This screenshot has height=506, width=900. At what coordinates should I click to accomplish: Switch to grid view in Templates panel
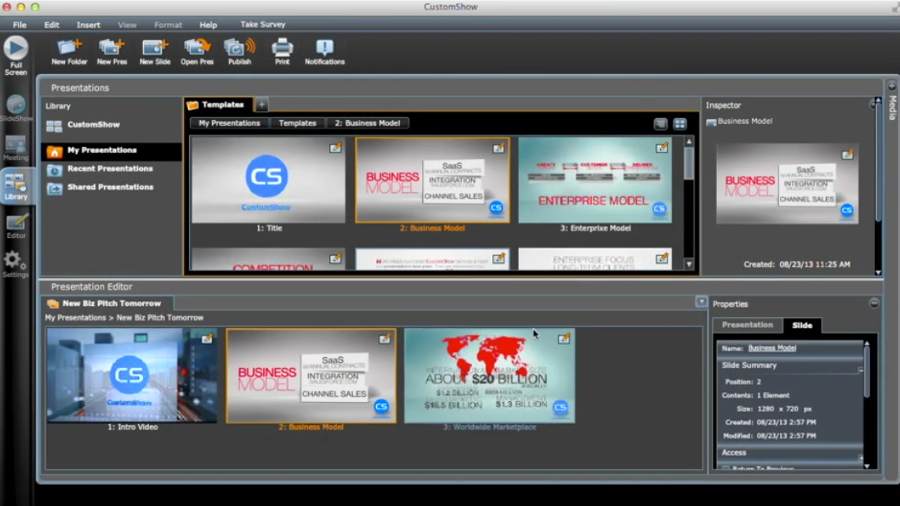click(680, 124)
